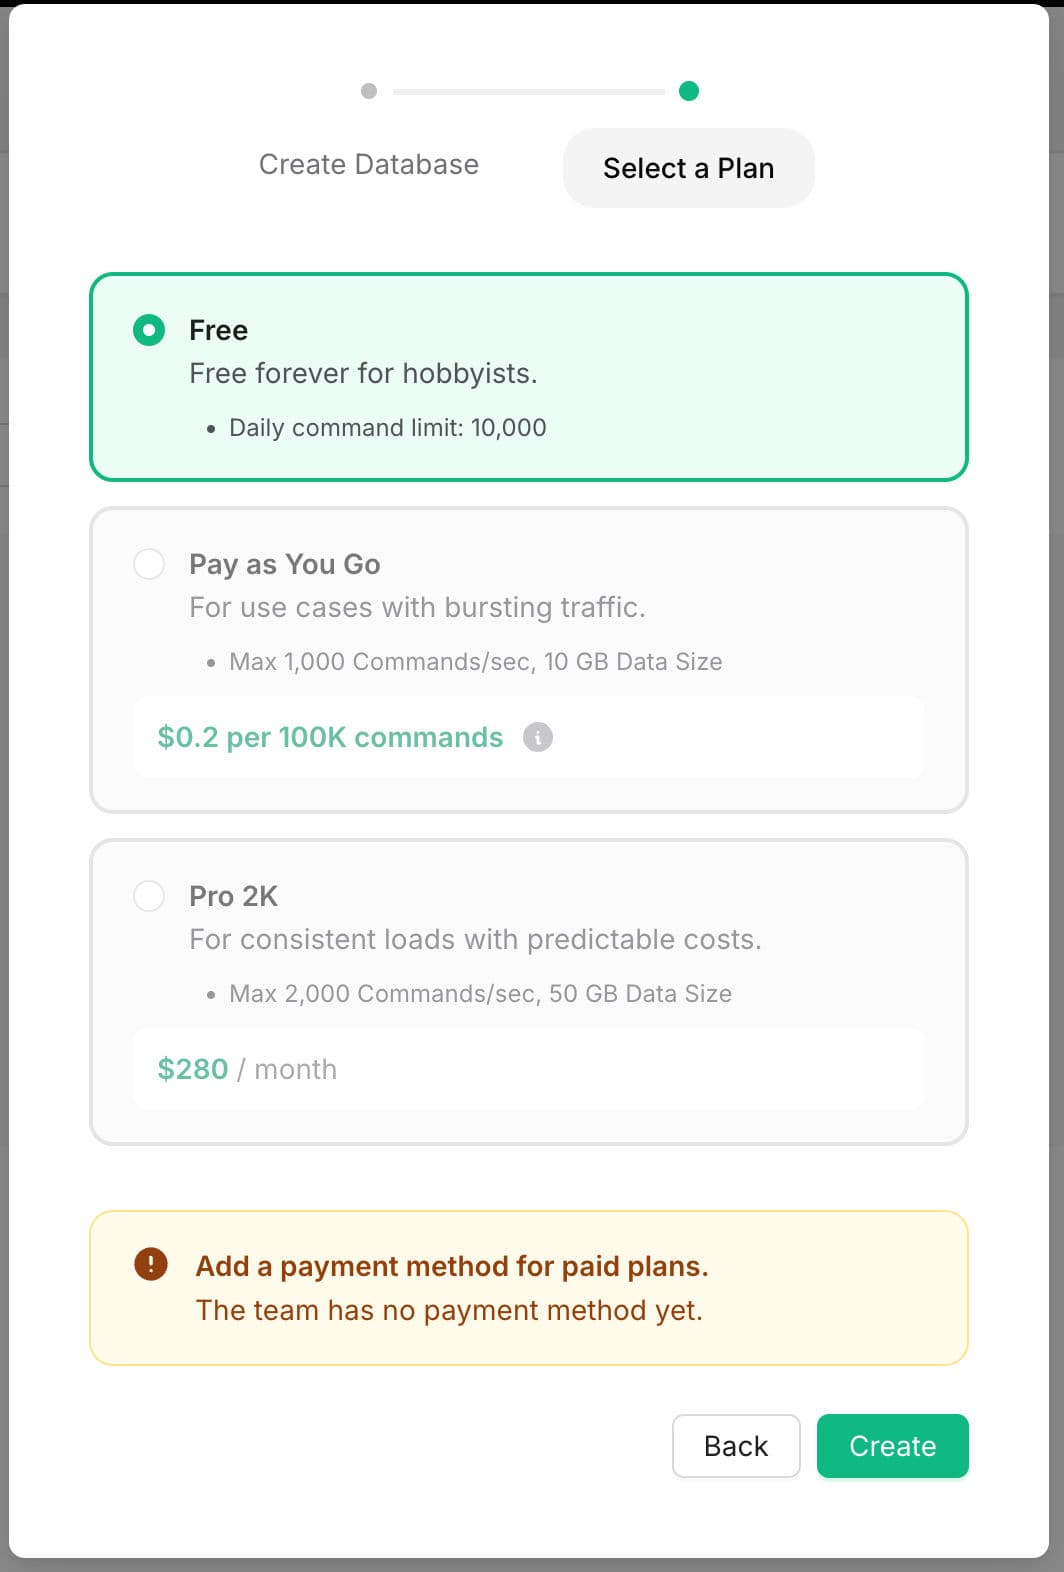The height and width of the screenshot is (1572, 1064).
Task: Click the Pro 2K plan title
Action: (233, 896)
